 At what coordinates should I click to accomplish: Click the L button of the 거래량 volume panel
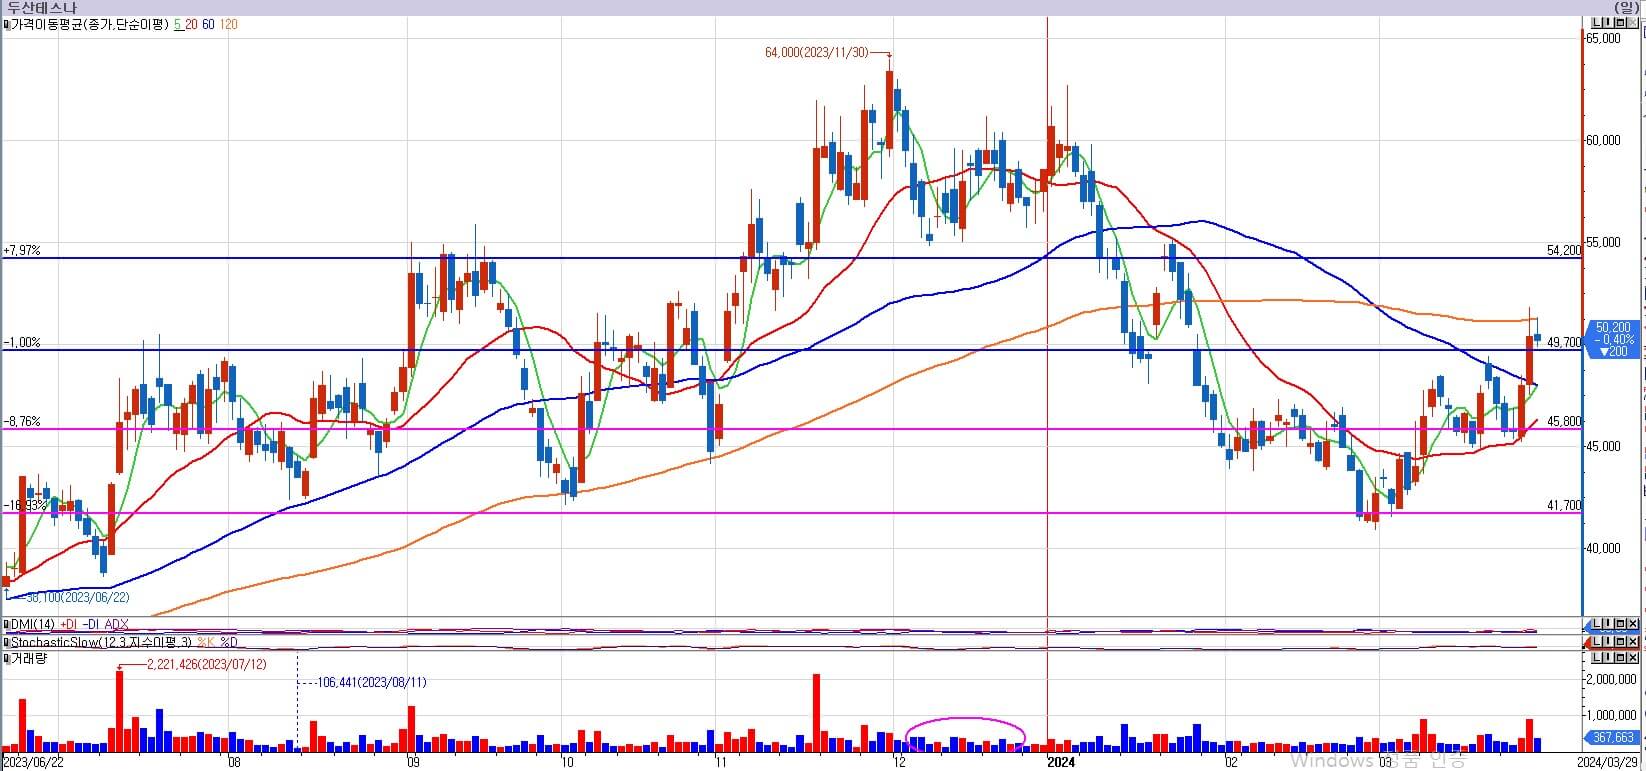click(x=1595, y=658)
